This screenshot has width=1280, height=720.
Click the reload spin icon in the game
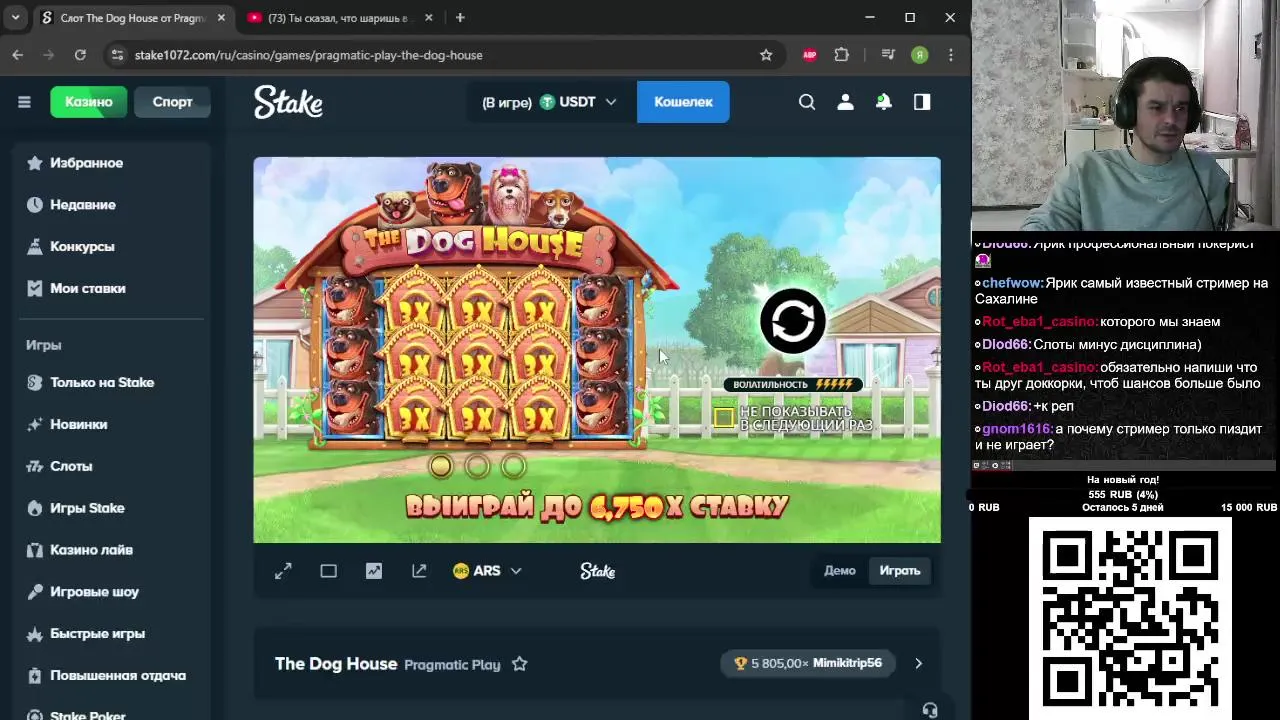coord(793,321)
